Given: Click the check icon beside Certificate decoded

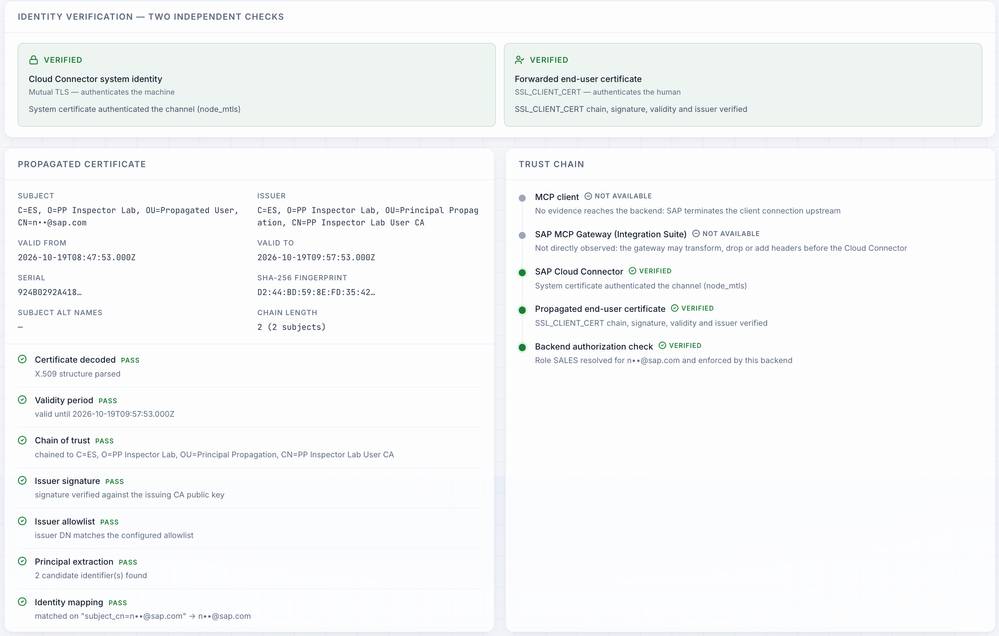Looking at the screenshot, I should pyautogui.click(x=22, y=359).
